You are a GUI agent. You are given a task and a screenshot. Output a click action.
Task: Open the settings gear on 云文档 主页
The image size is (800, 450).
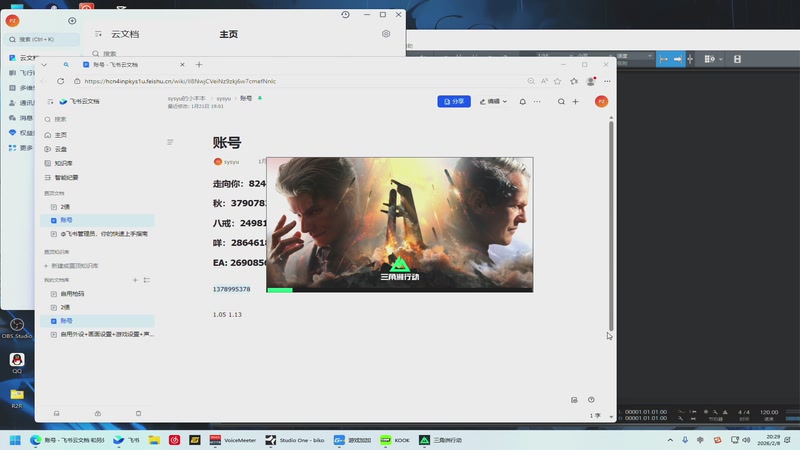coord(386,34)
